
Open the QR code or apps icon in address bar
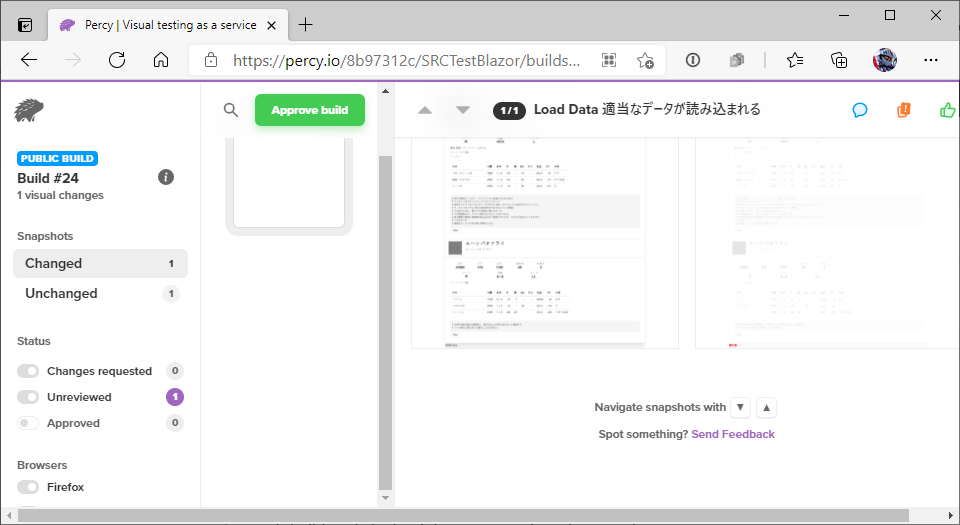pos(609,60)
